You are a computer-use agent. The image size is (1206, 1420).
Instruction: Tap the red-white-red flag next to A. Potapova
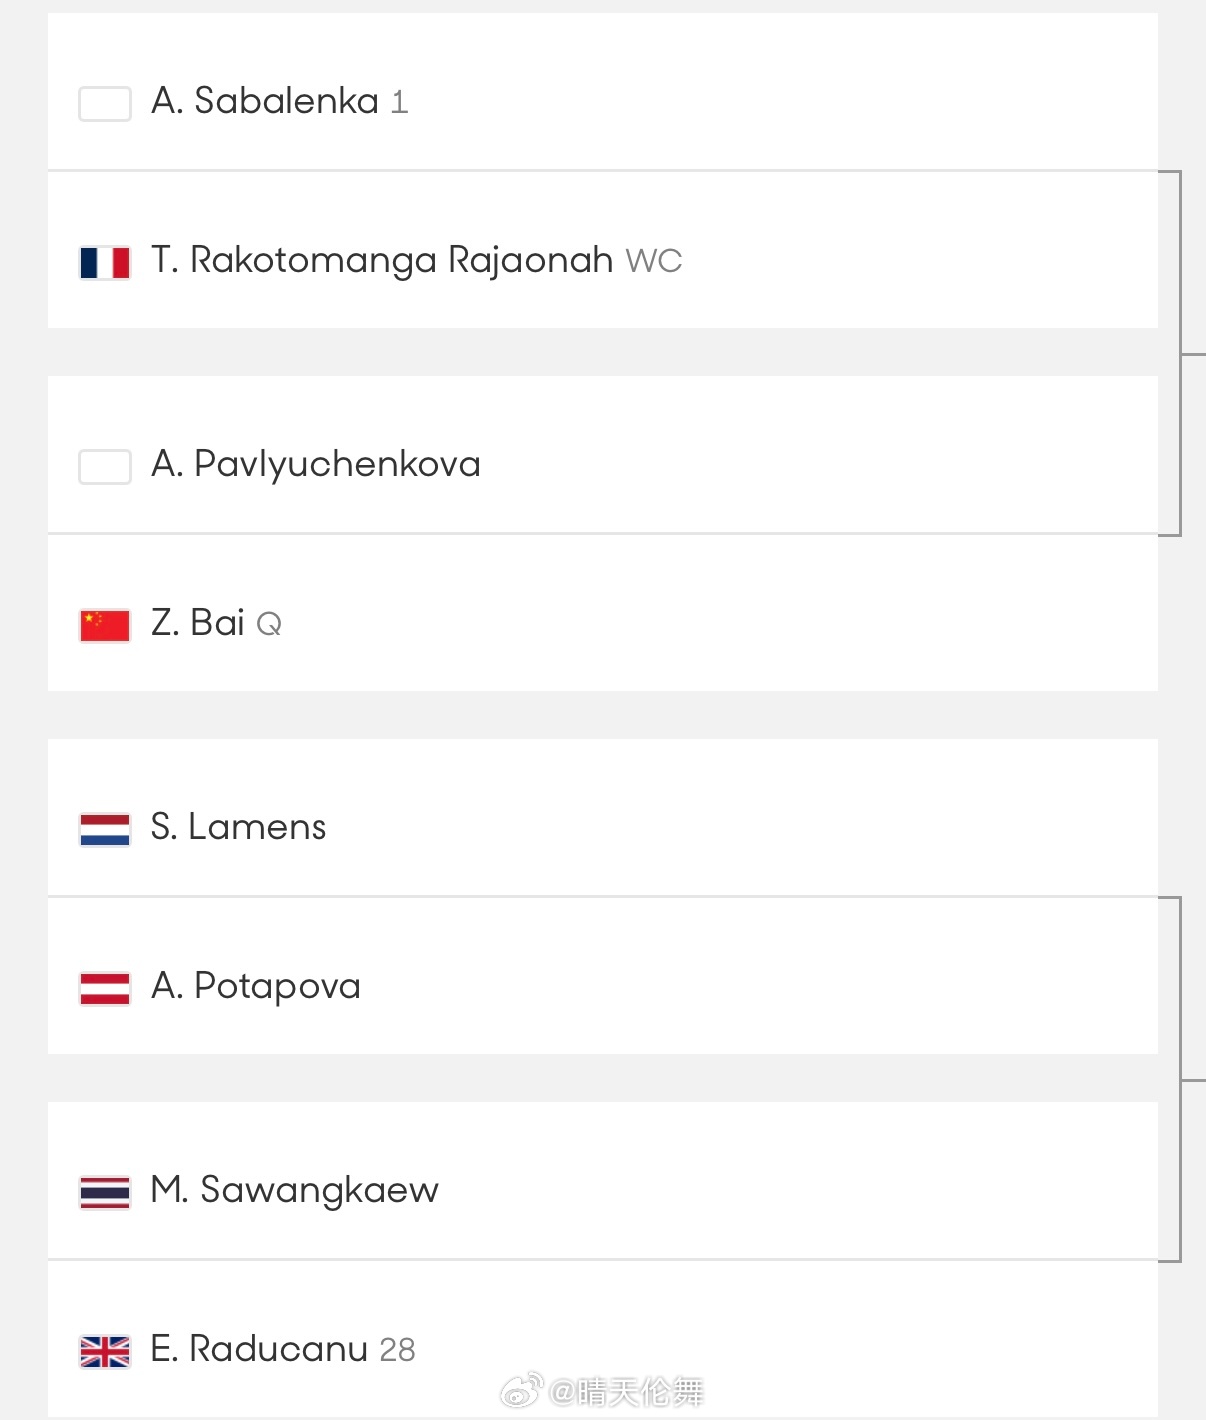[105, 989]
